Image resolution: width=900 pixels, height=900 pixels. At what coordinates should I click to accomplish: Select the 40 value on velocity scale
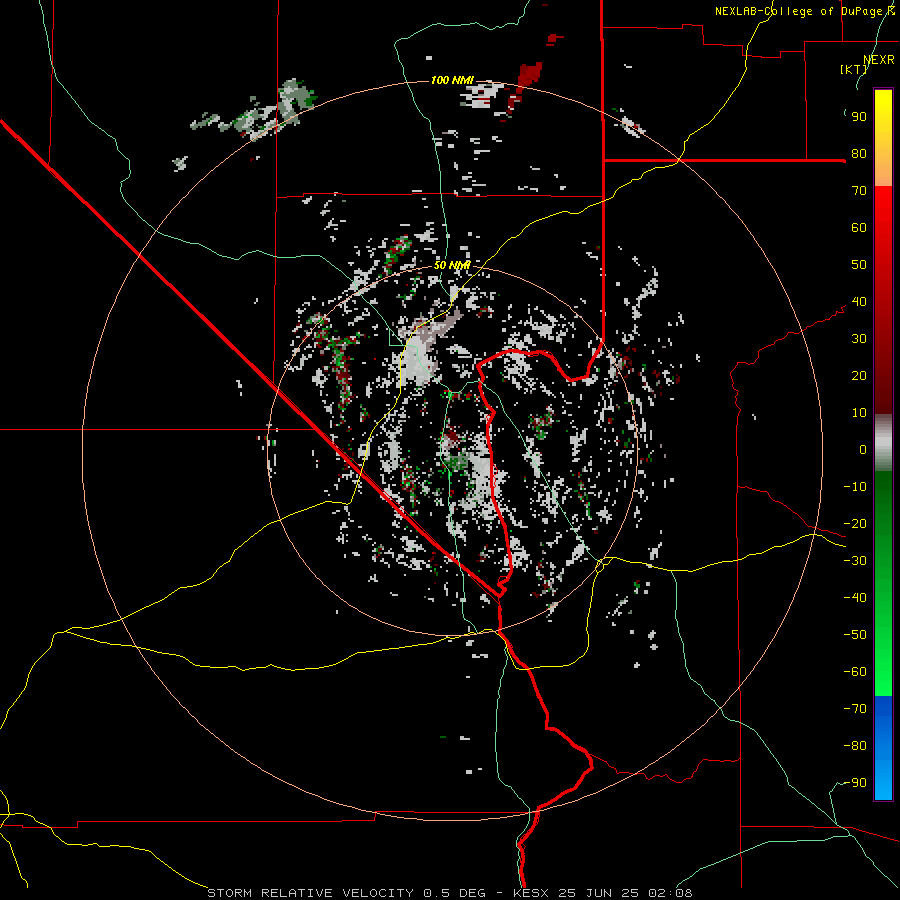(x=859, y=302)
